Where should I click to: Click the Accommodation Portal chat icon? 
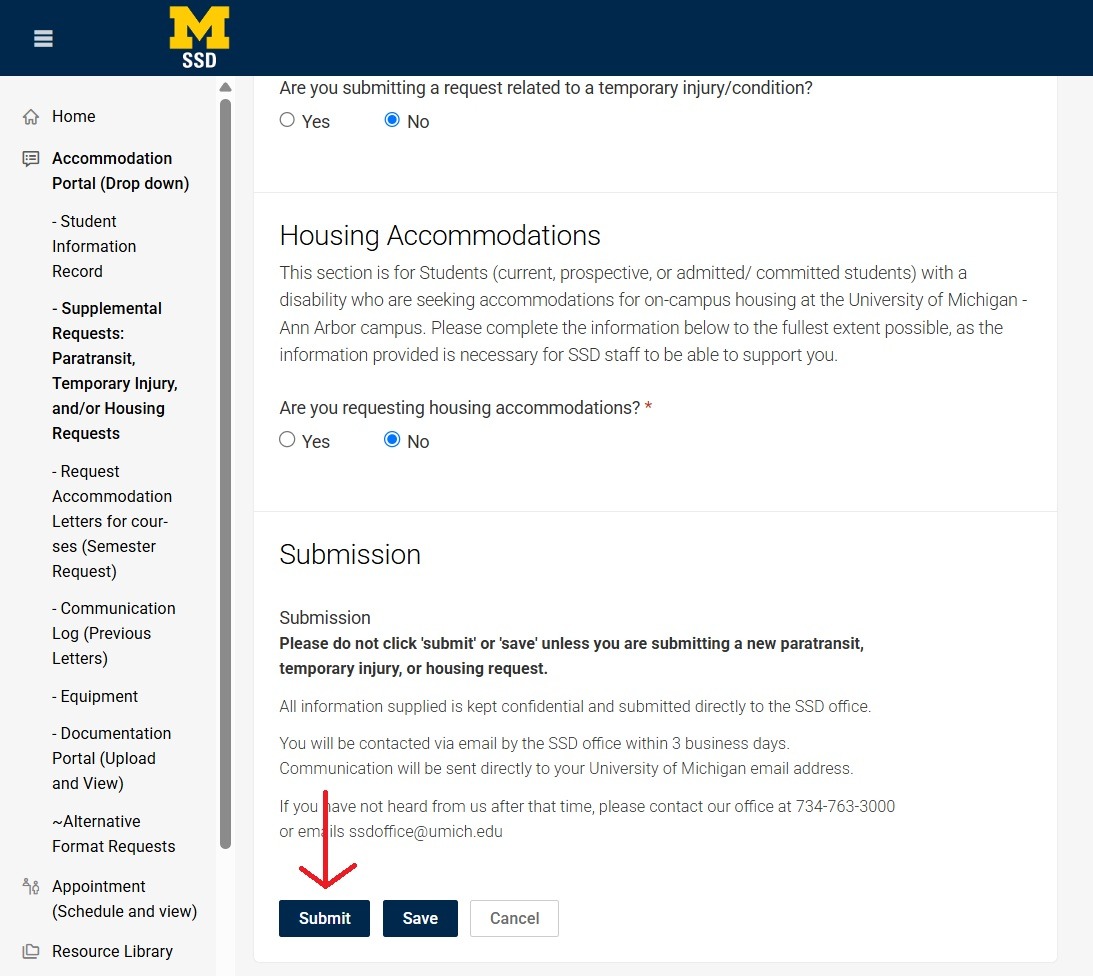coord(31,159)
